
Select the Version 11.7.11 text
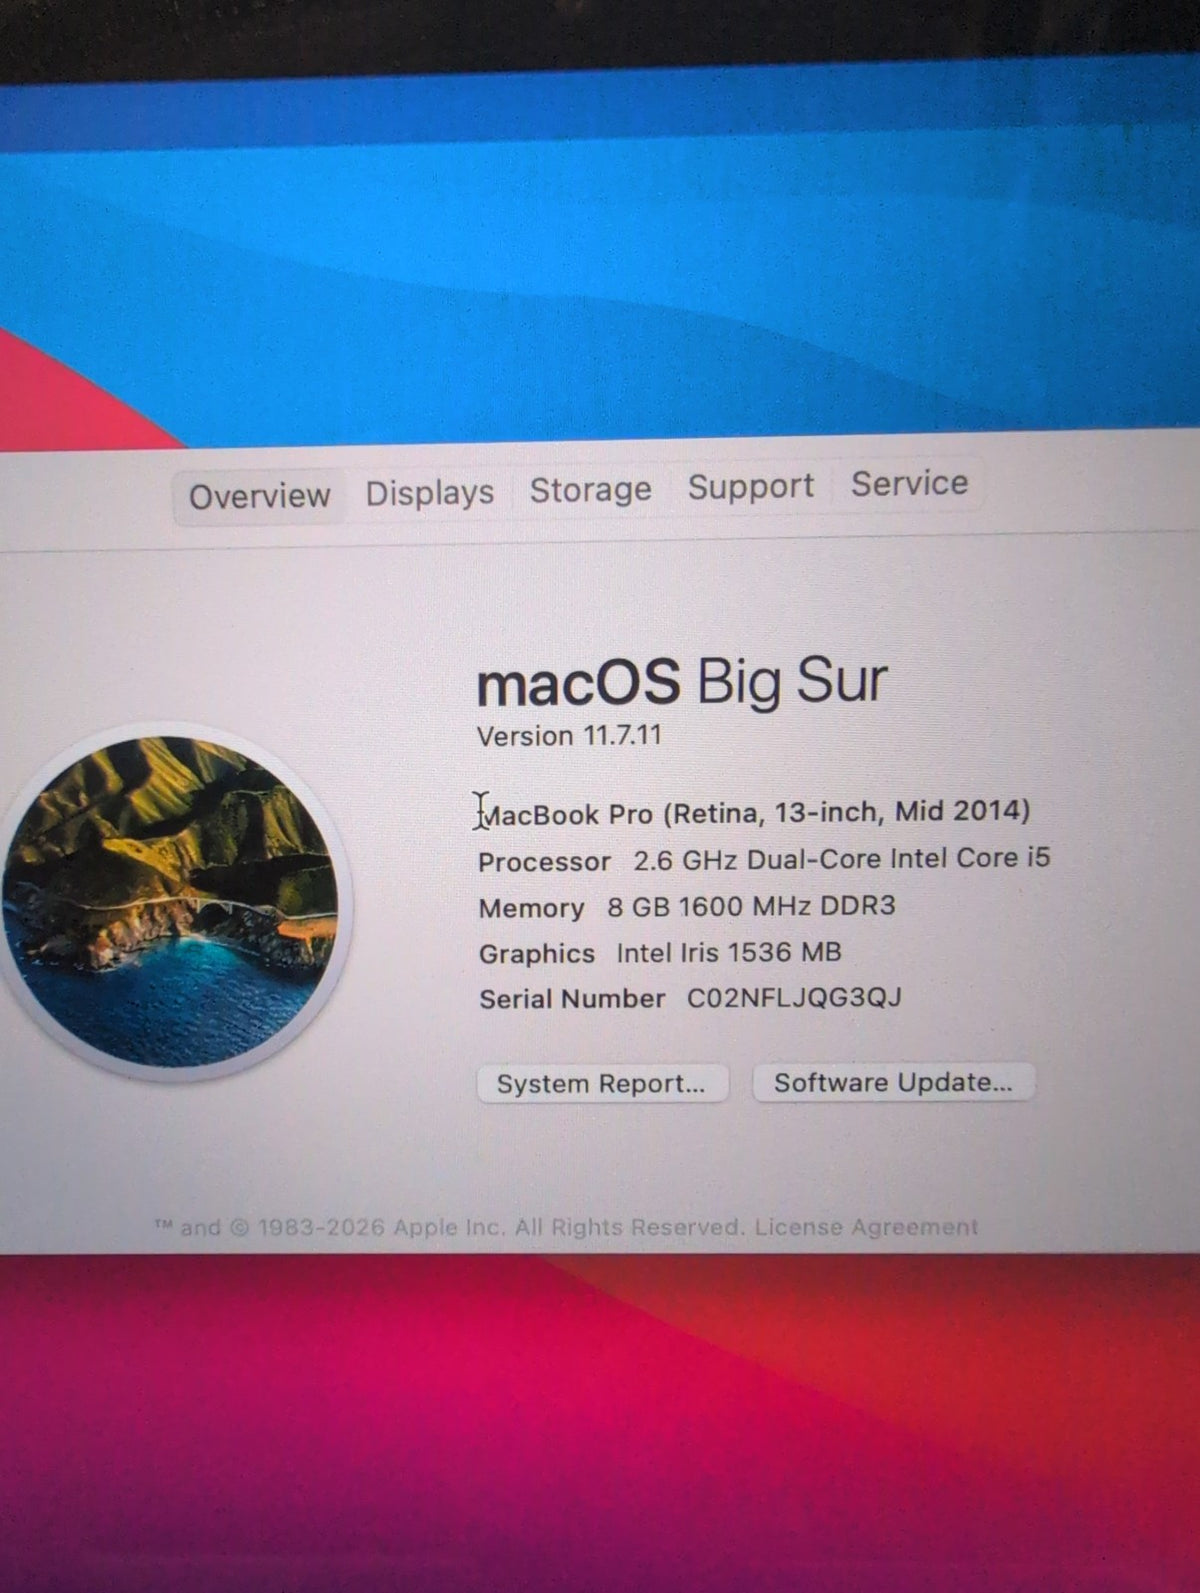[x=569, y=736]
